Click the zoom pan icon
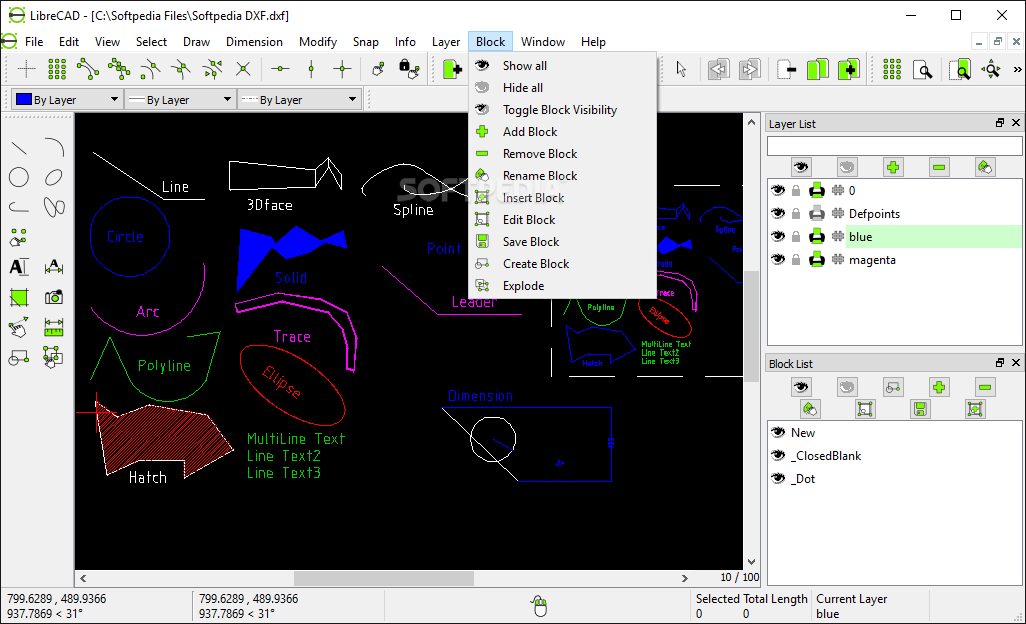1026x624 pixels. click(992, 69)
